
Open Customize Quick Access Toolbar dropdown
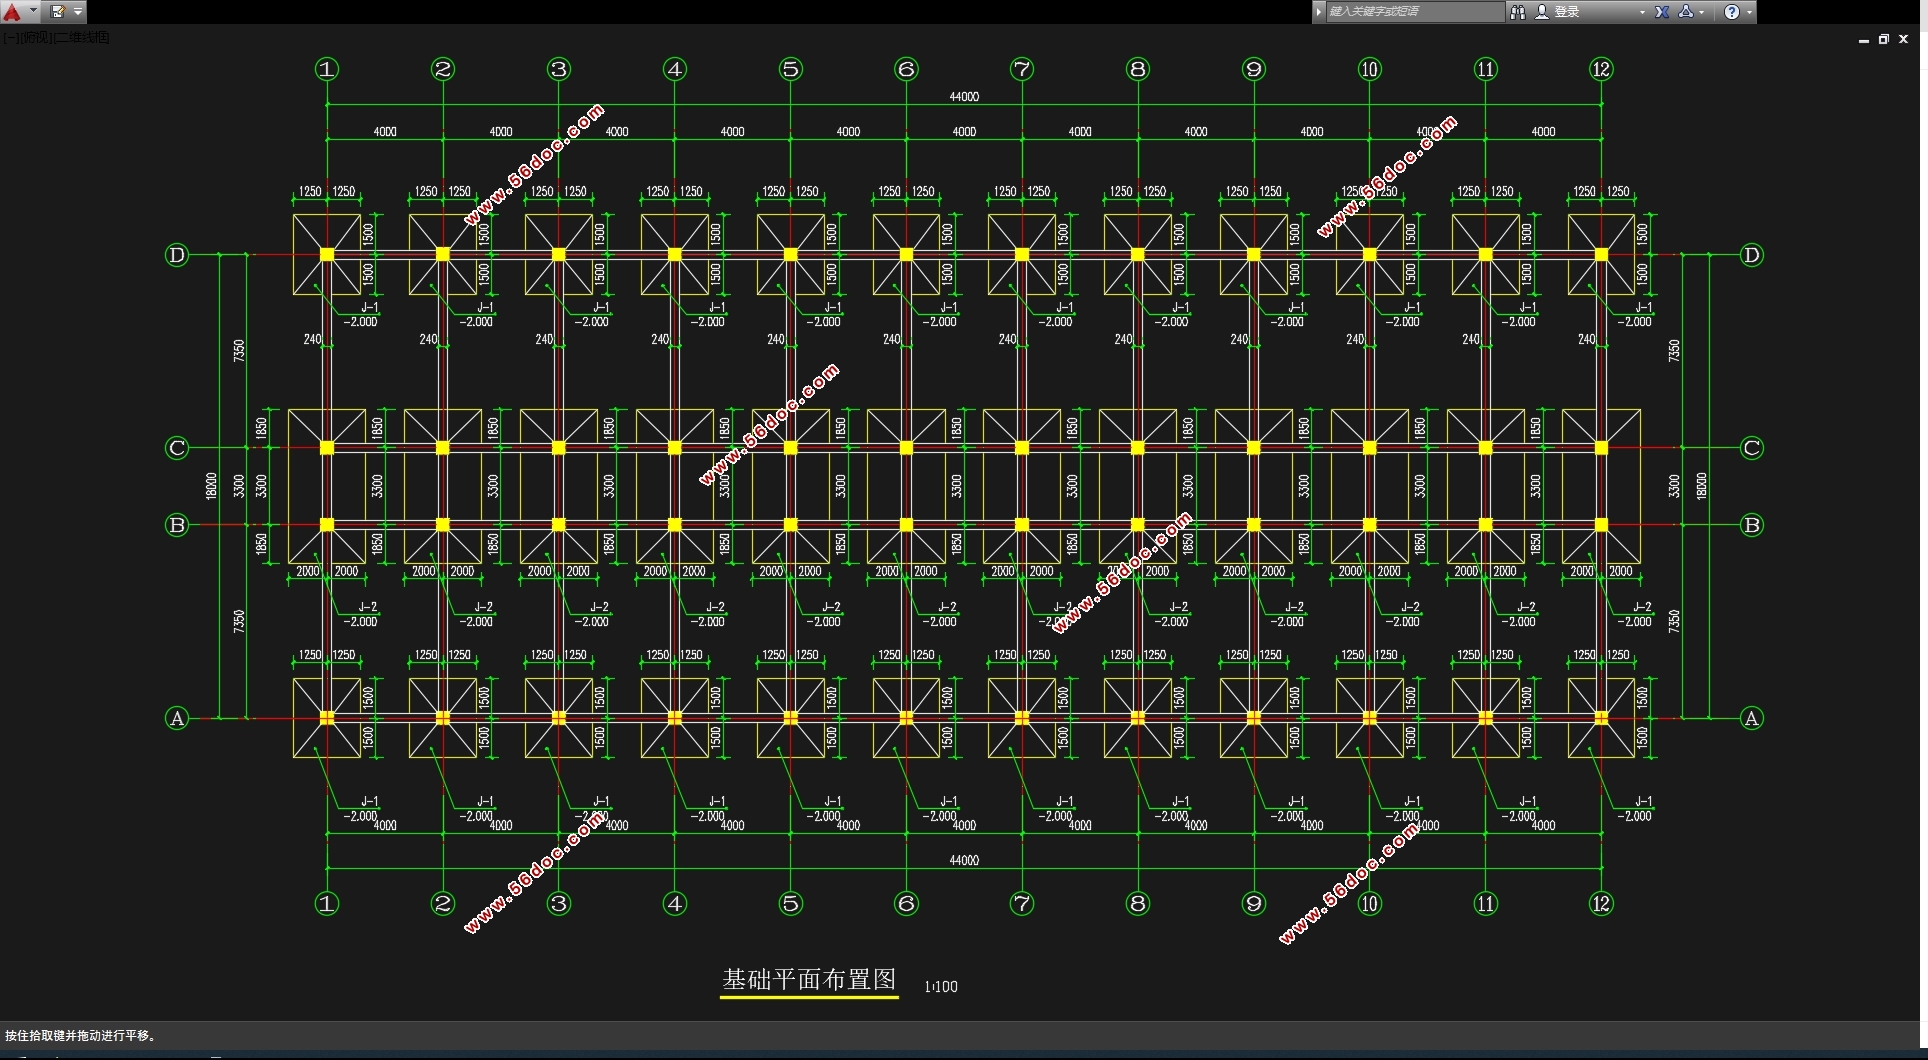click(78, 12)
